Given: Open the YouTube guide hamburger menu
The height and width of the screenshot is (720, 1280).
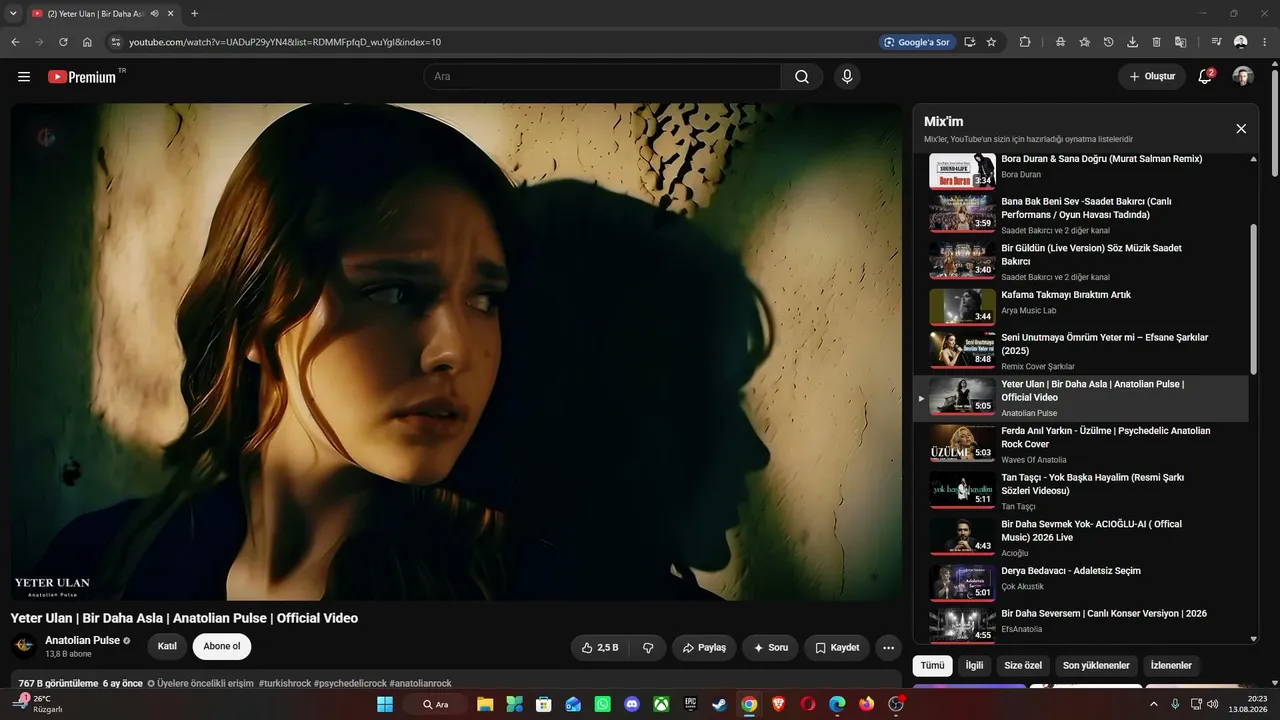Looking at the screenshot, I should [x=24, y=77].
